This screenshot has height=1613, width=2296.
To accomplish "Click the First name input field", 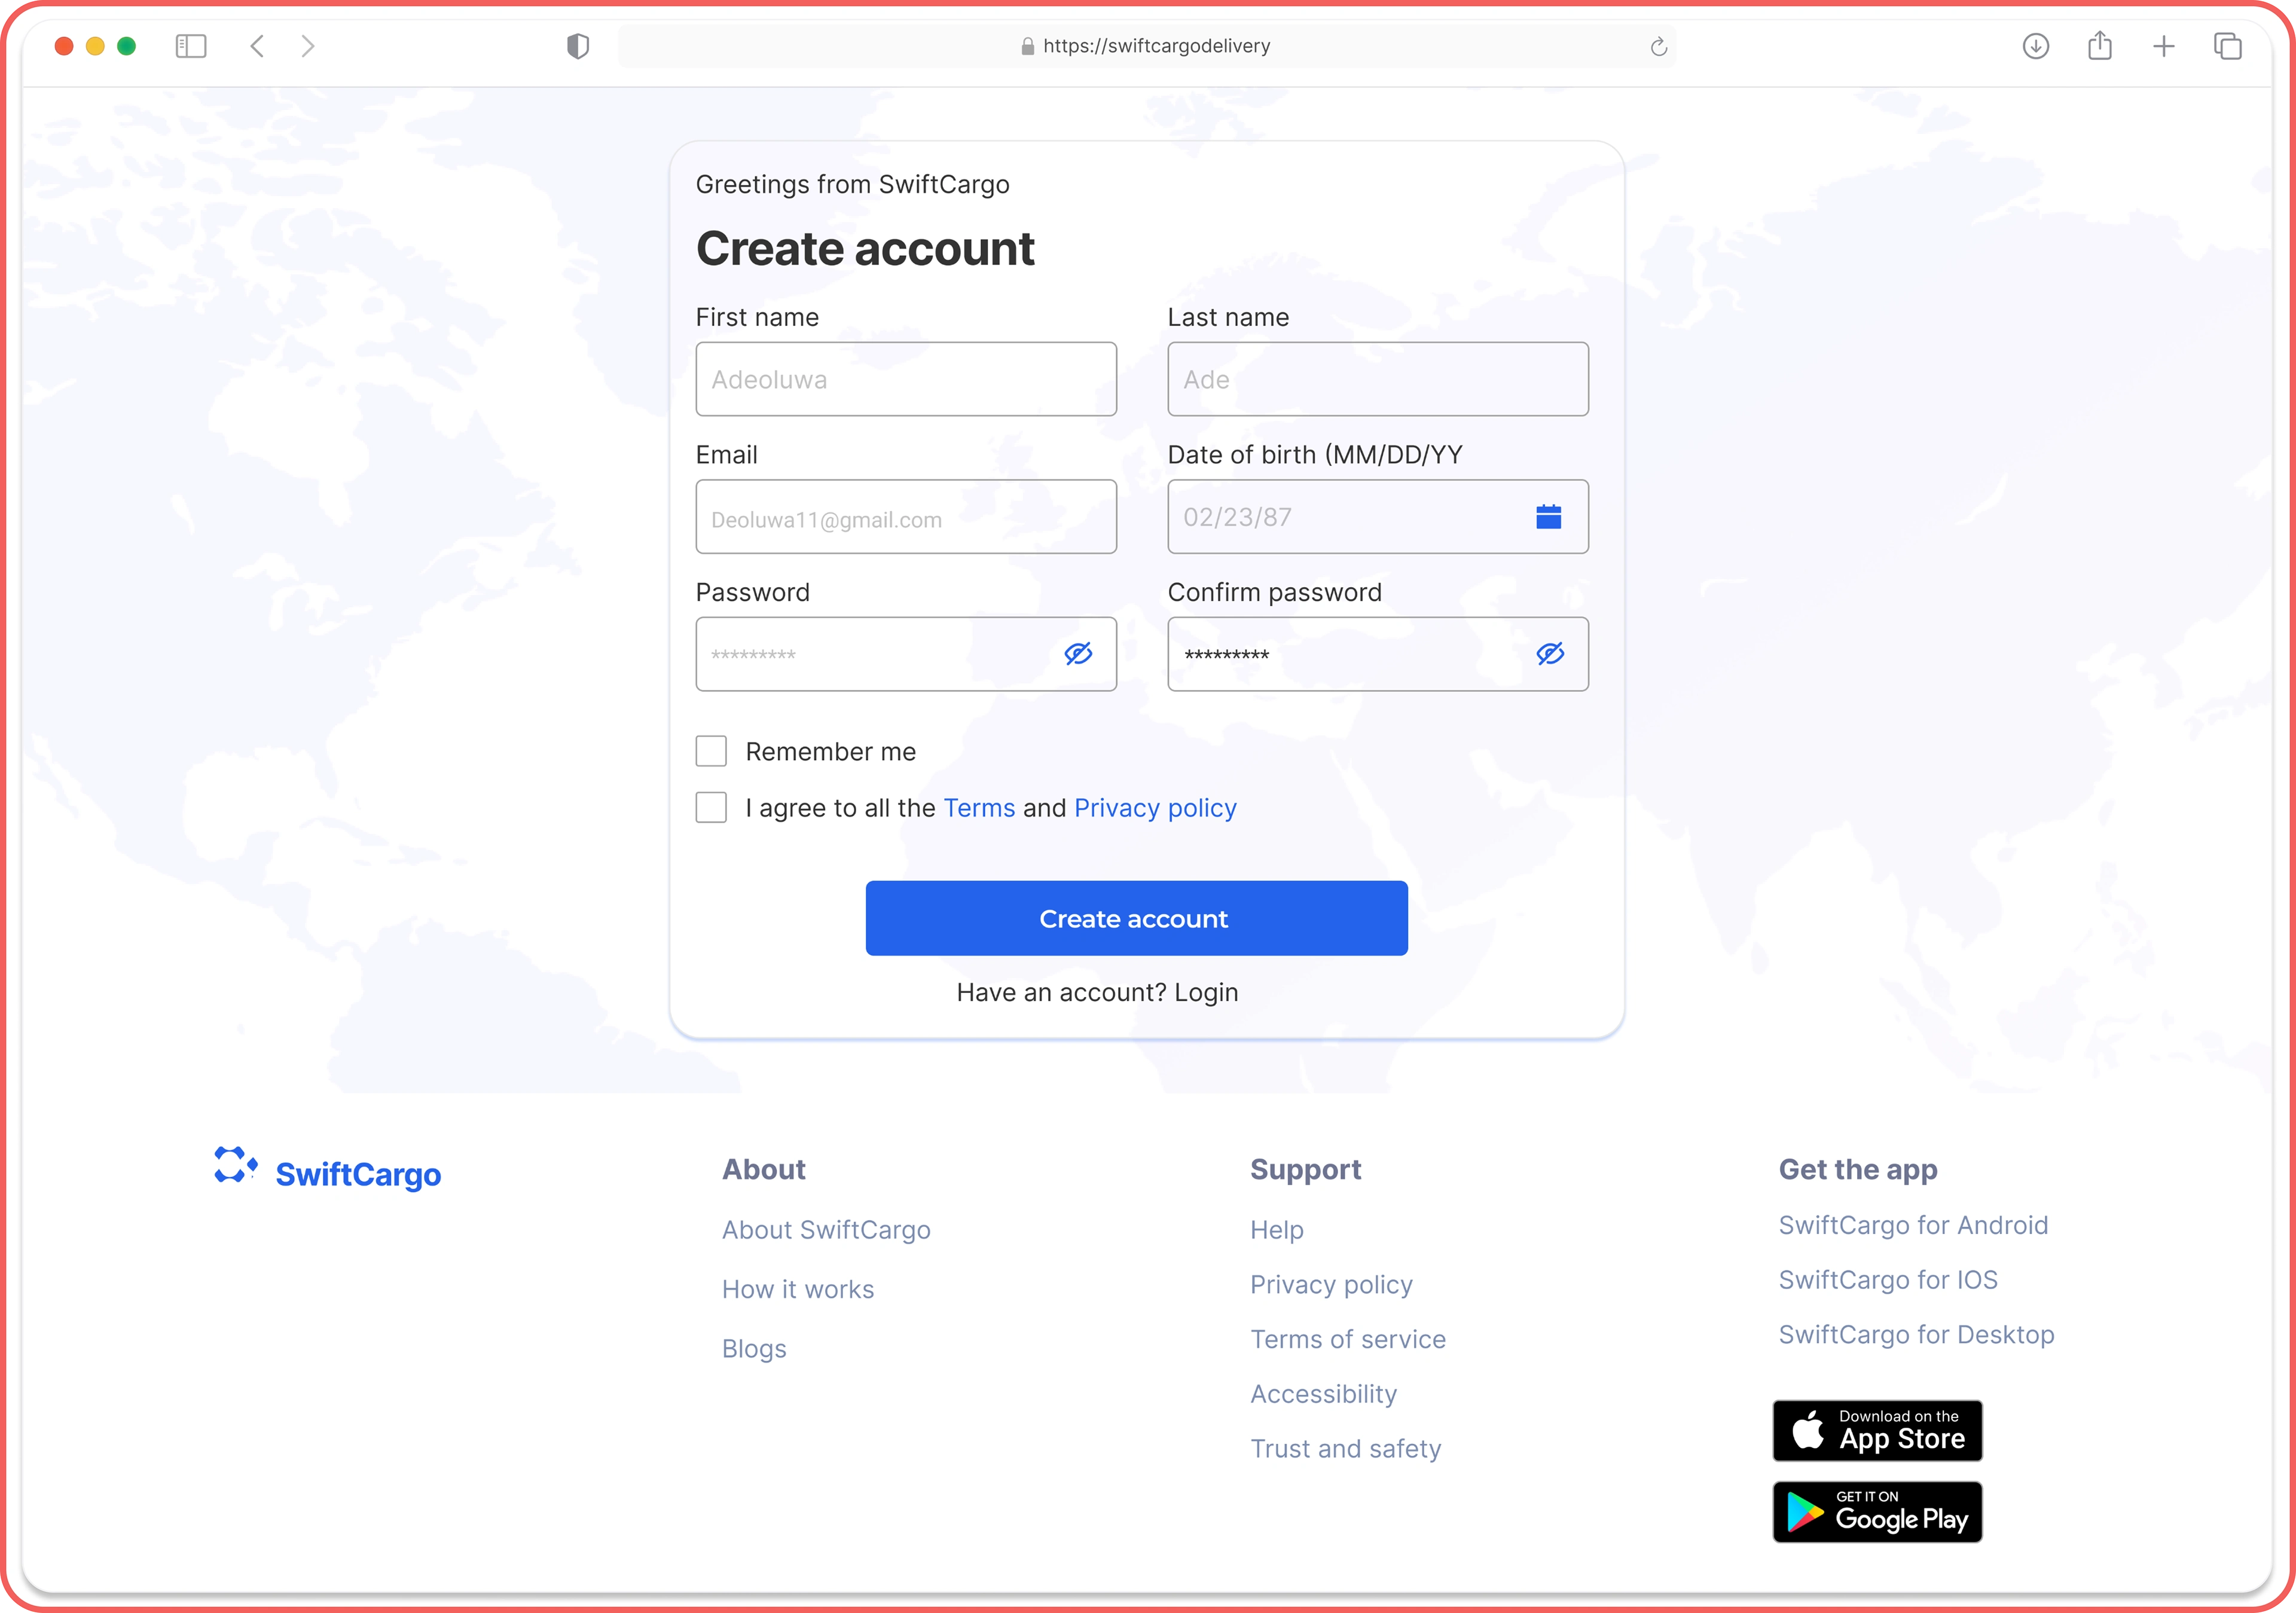I will pos(905,379).
